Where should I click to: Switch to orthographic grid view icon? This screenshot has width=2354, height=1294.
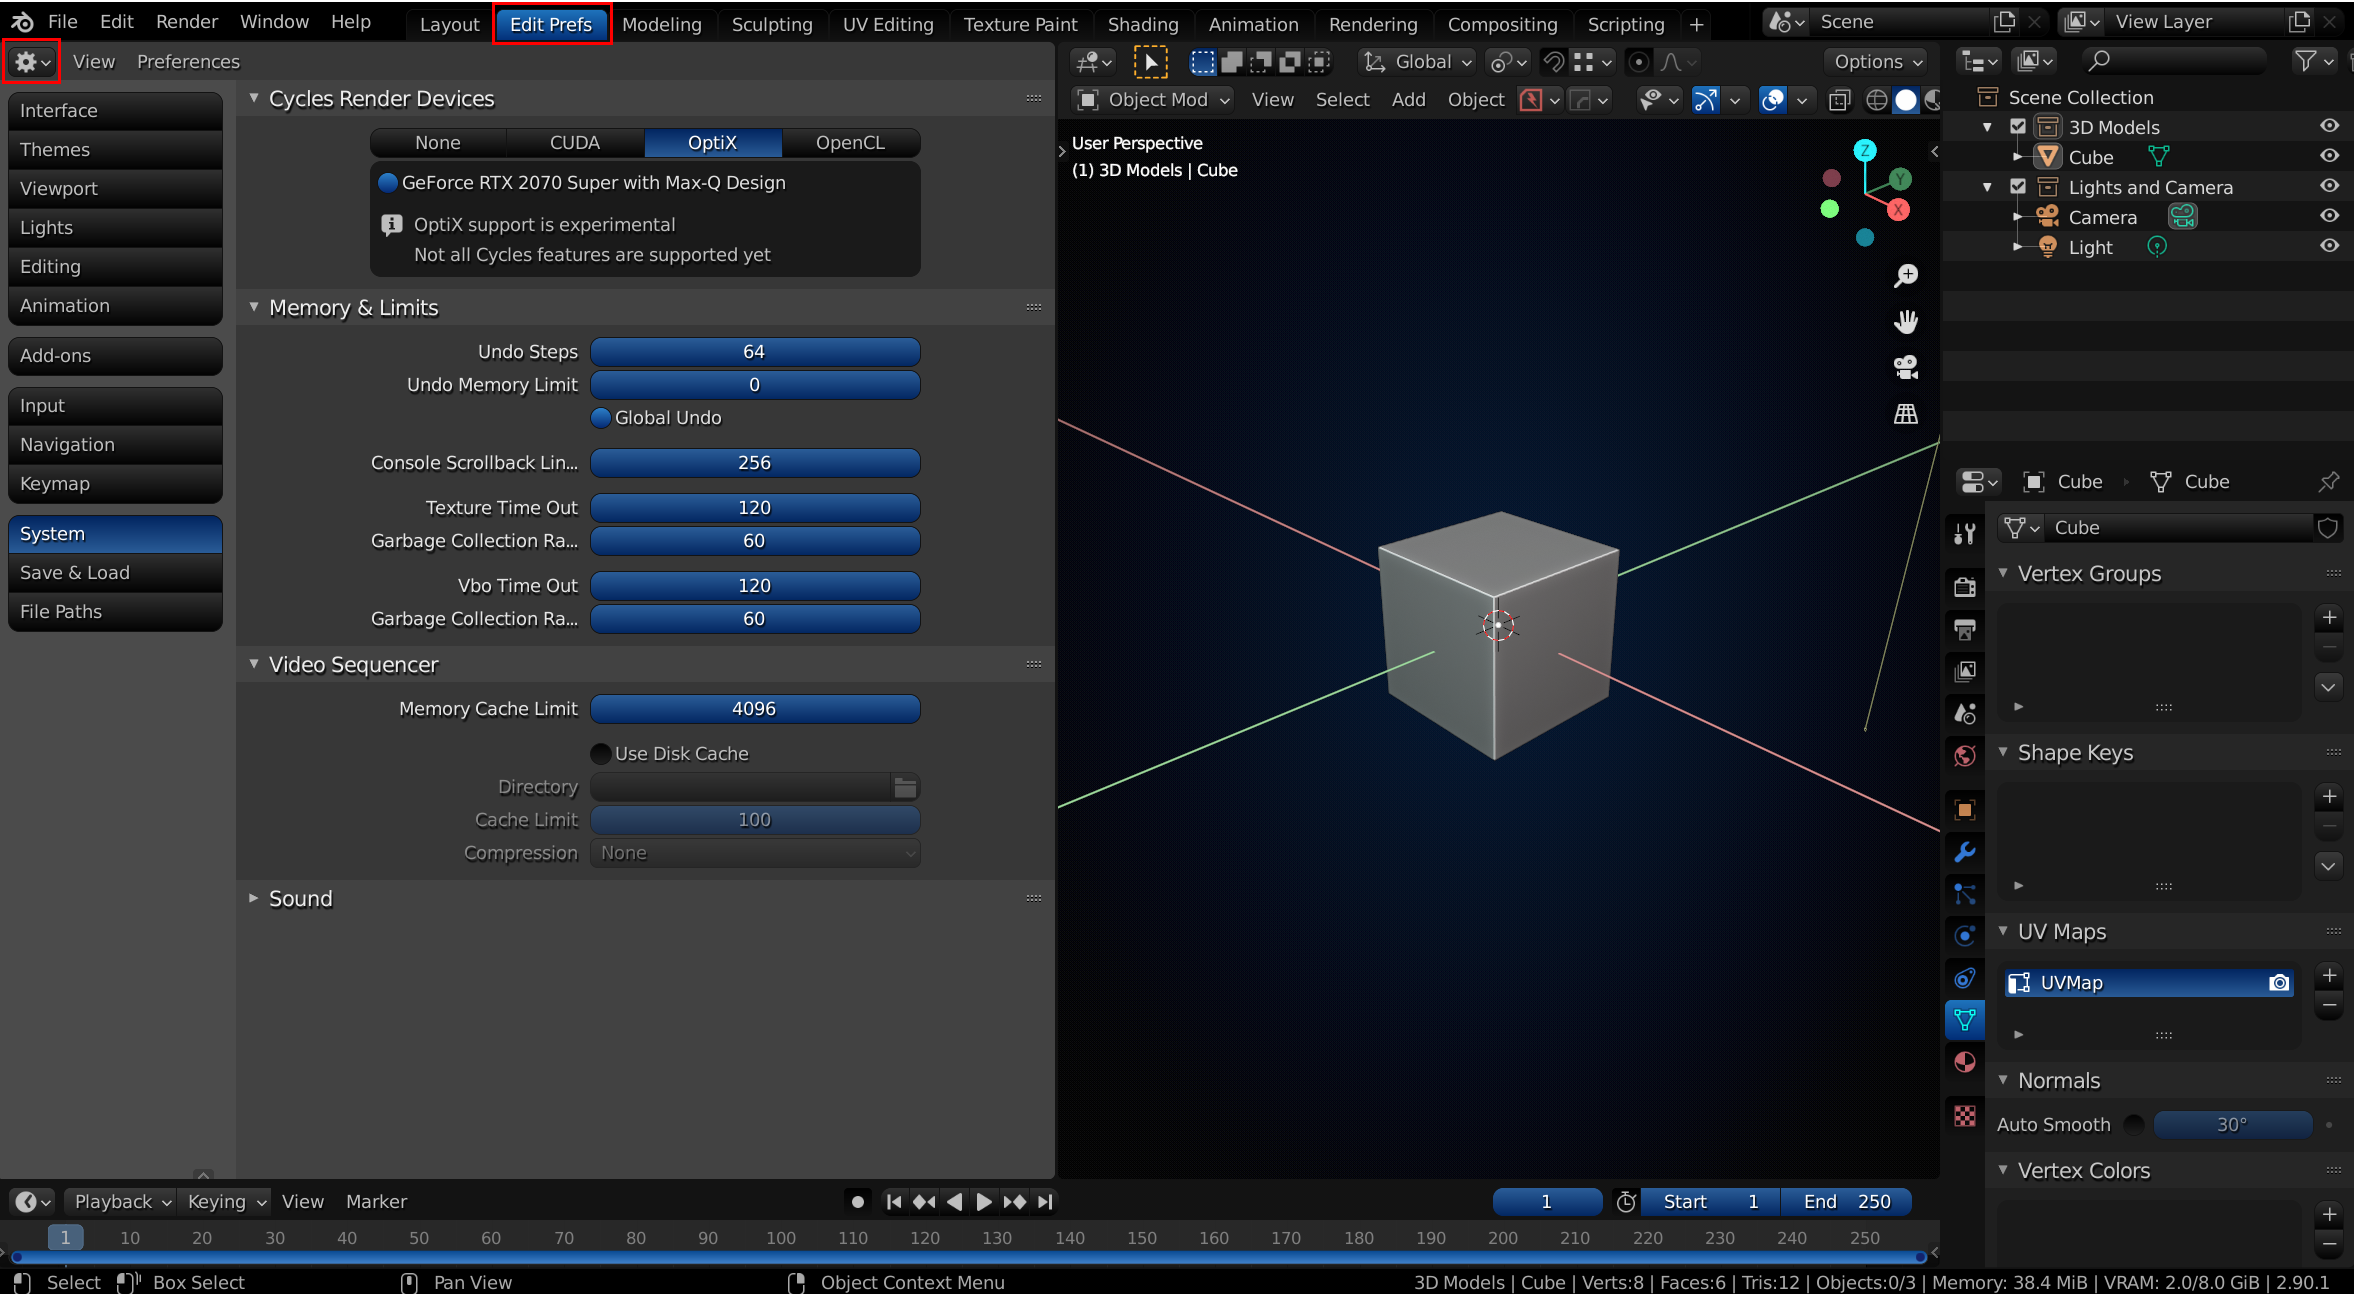[x=1906, y=413]
